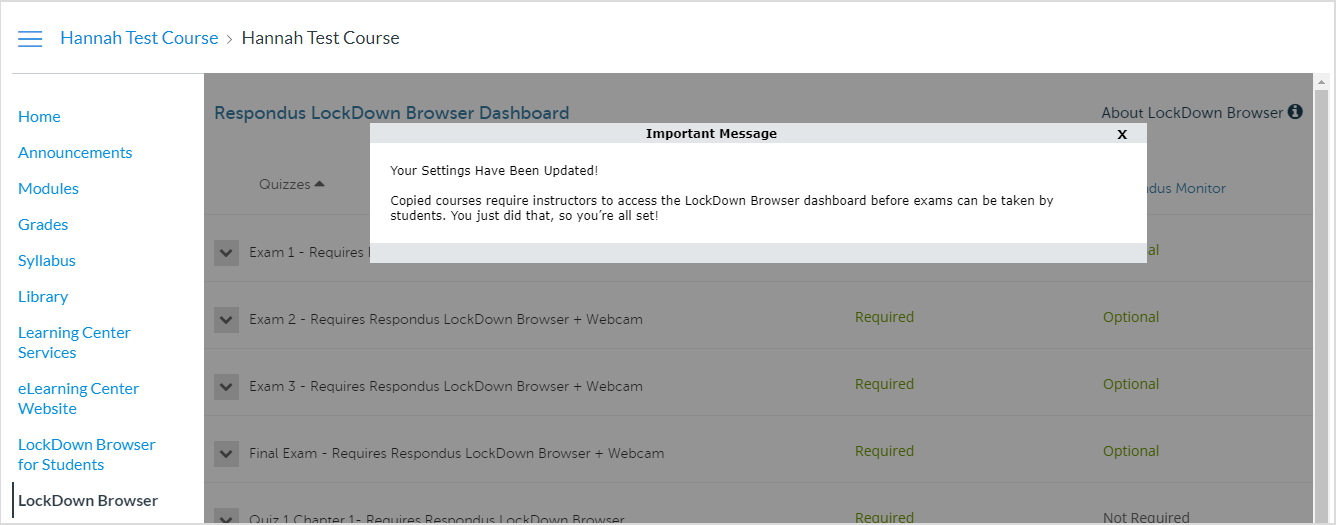Open Learning Center Services link
Image resolution: width=1336 pixels, height=525 pixels.
coord(74,342)
